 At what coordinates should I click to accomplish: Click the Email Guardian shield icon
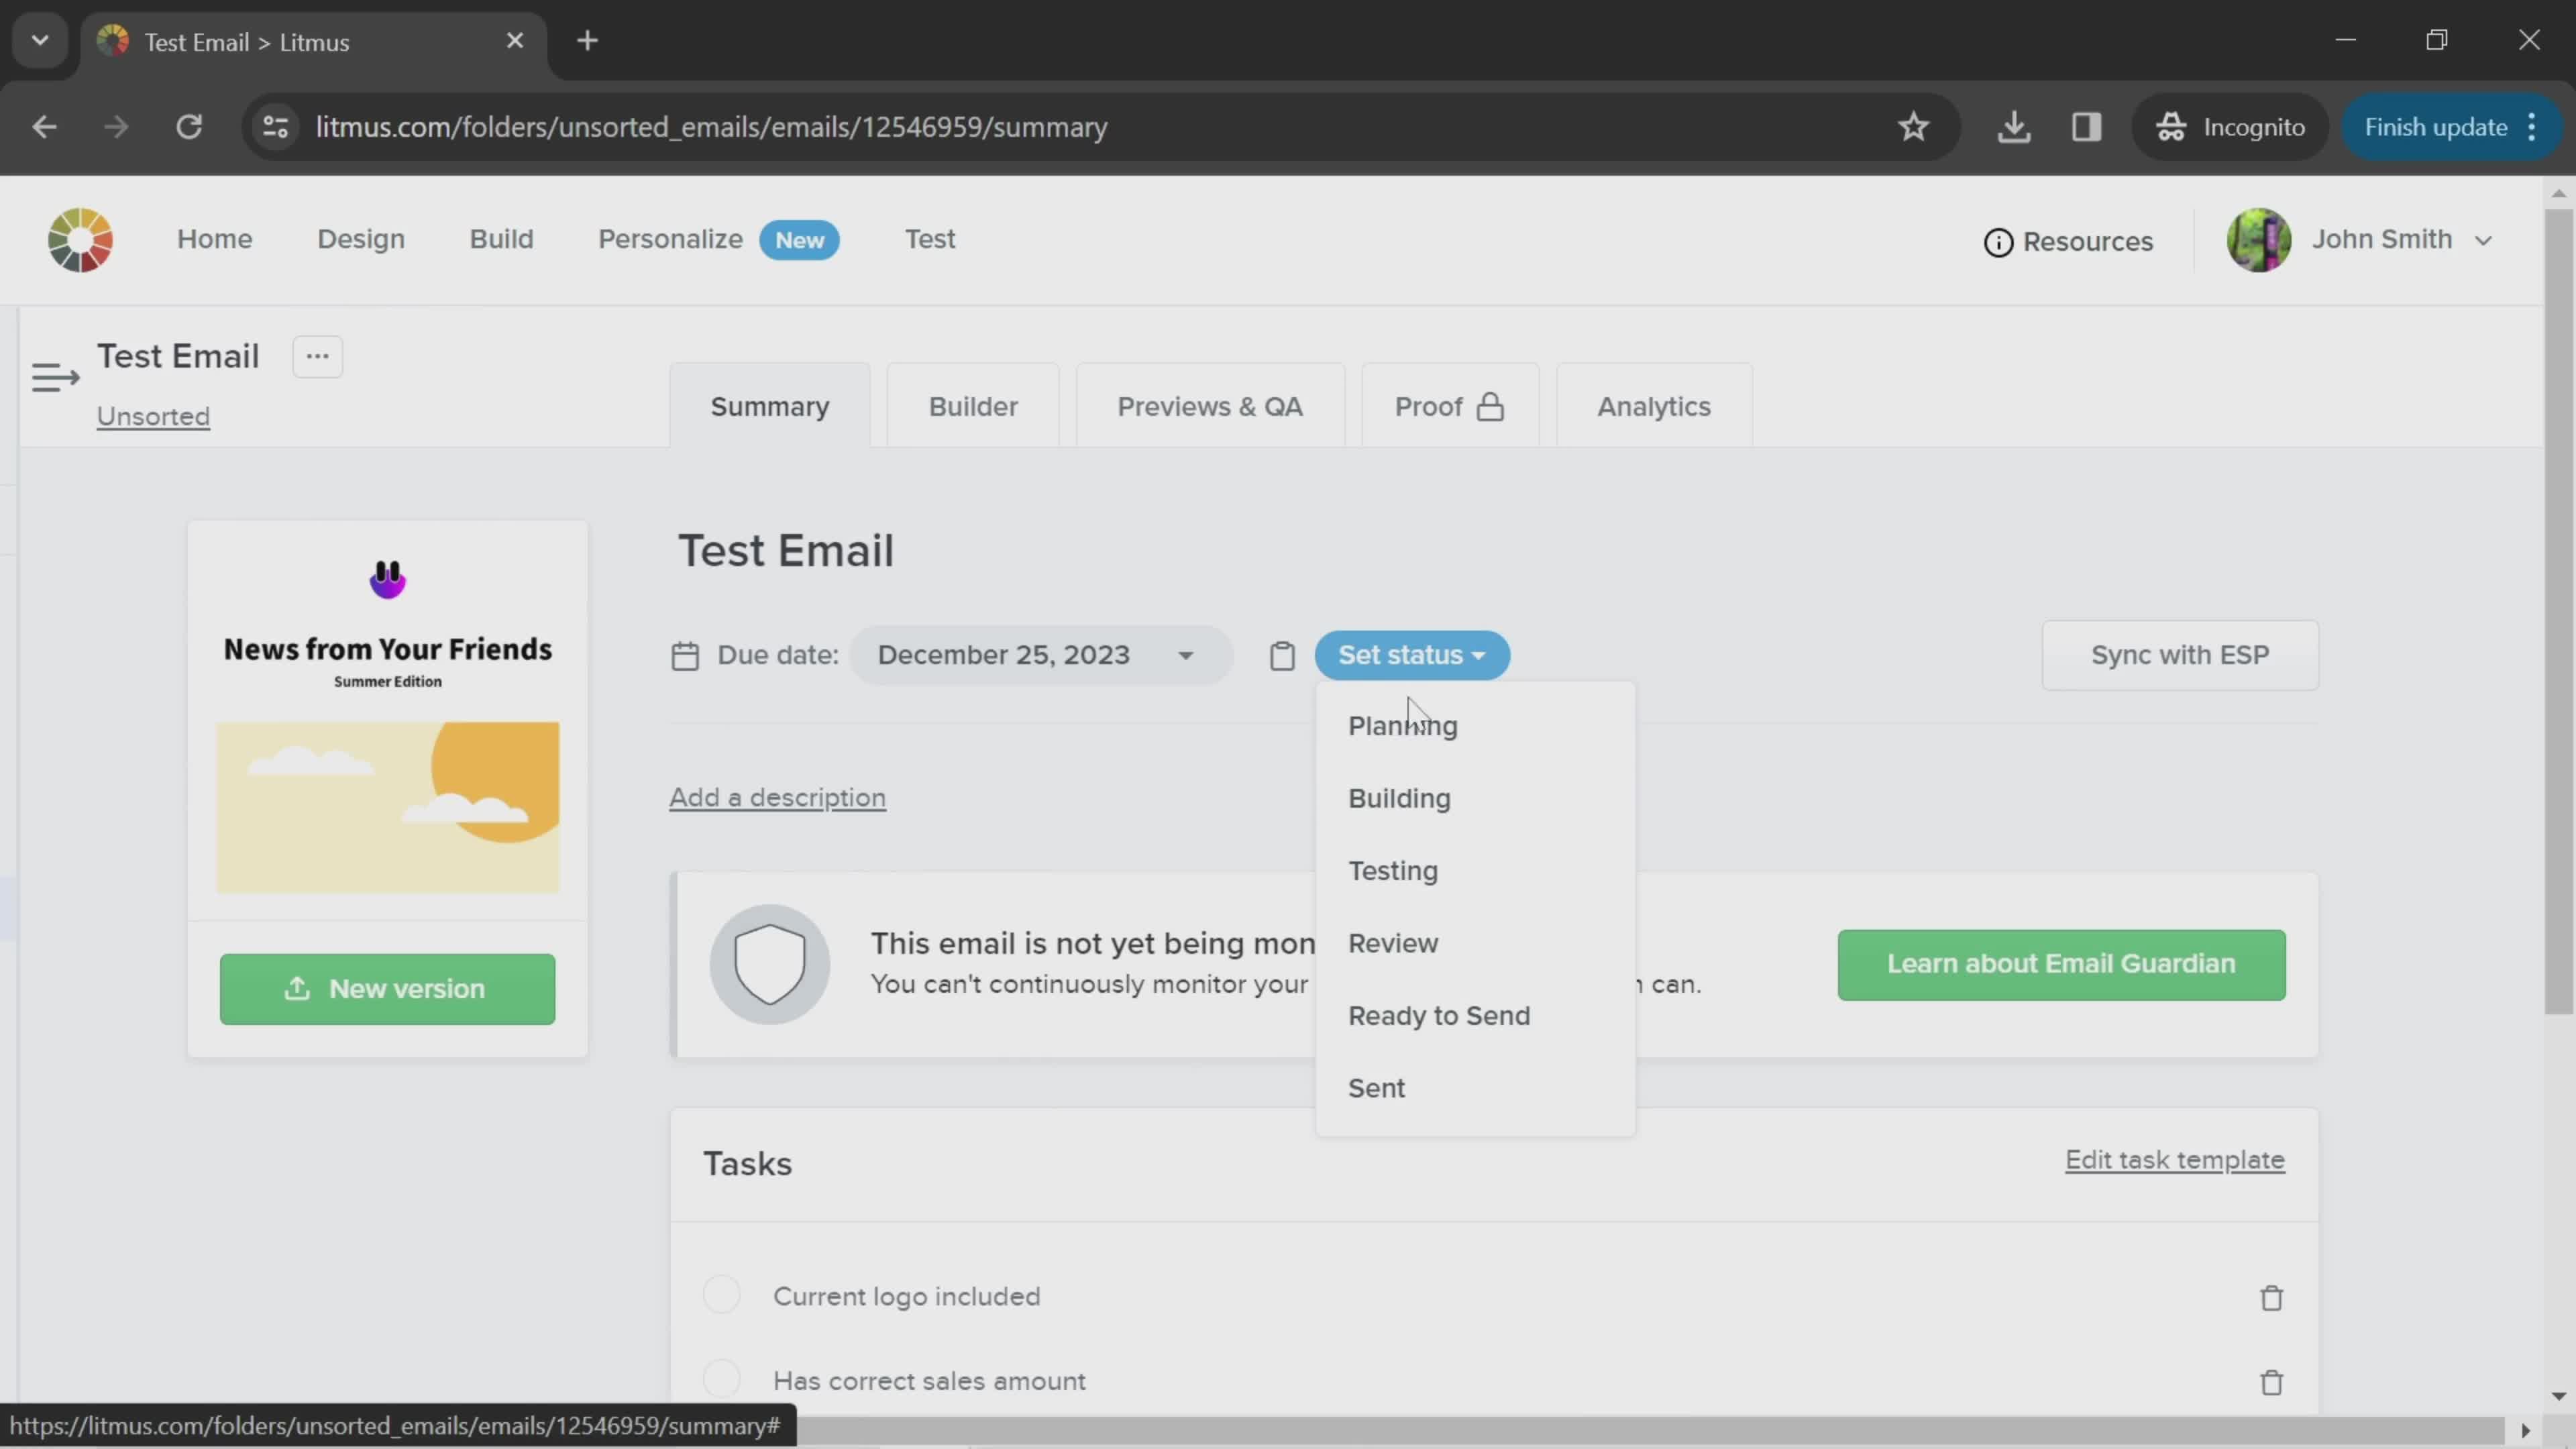[770, 965]
